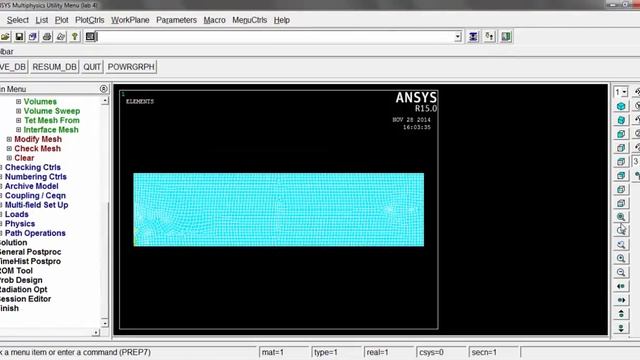Click the mat=1 status bar field
Viewport: 640px width, 360px height.
(x=284, y=352)
